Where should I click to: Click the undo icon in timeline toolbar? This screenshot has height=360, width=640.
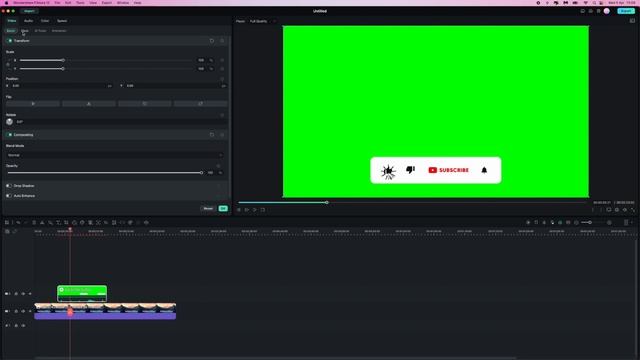18,222
